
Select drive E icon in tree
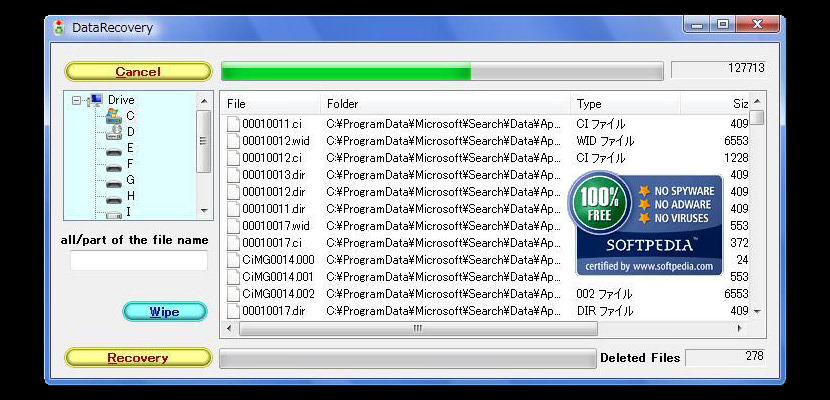(114, 152)
